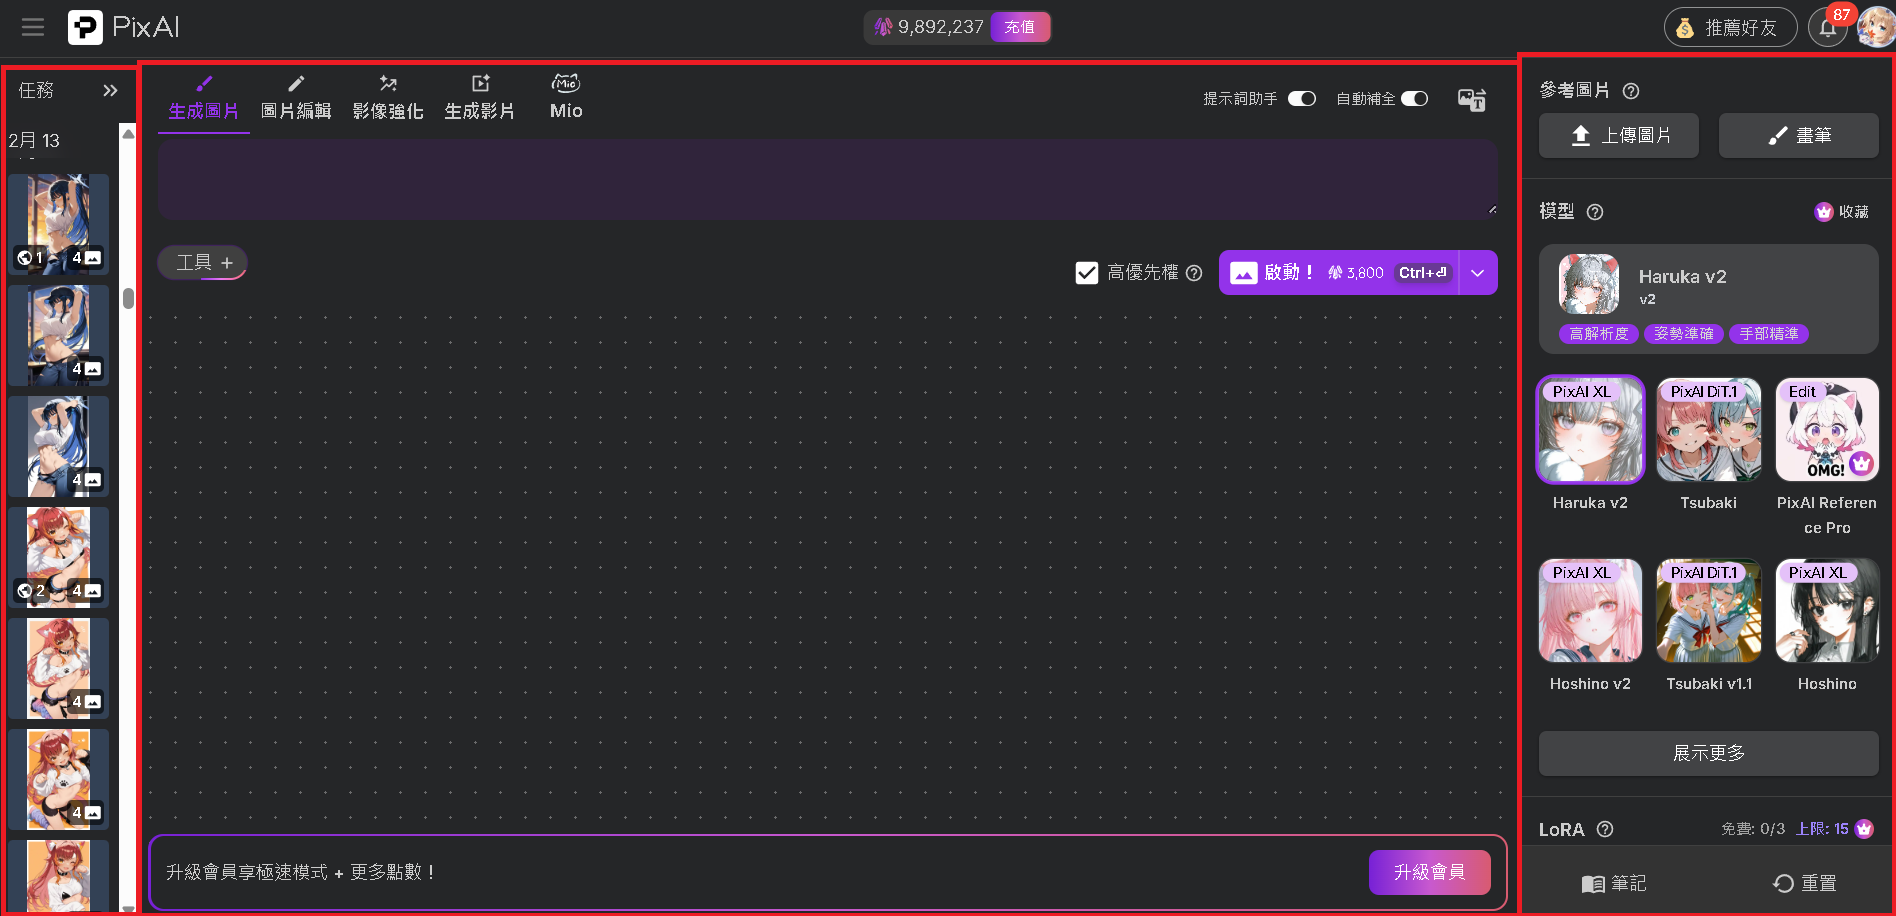Viewport: 1896px width, 916px height.
Task: Click 展示更多 to show more models
Action: [1708, 753]
